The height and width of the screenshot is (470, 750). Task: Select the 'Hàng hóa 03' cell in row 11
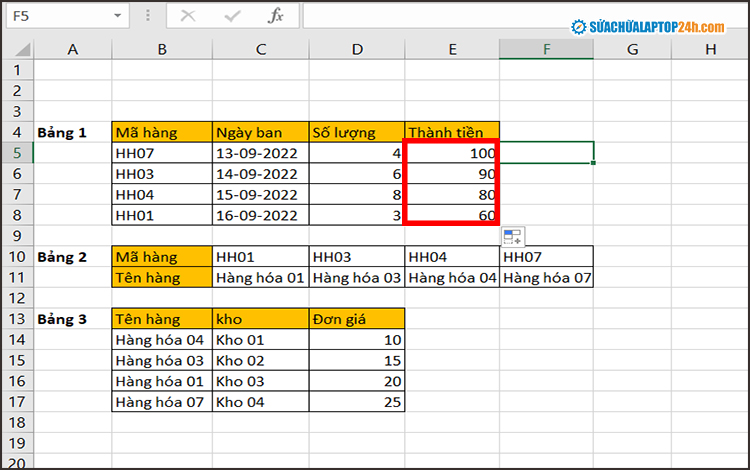point(357,277)
